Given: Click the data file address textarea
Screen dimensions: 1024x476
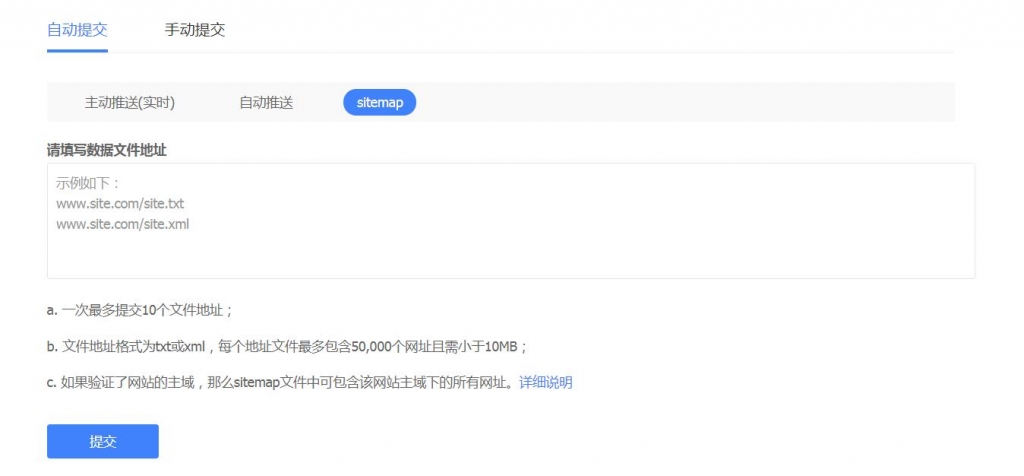Looking at the screenshot, I should [511, 221].
